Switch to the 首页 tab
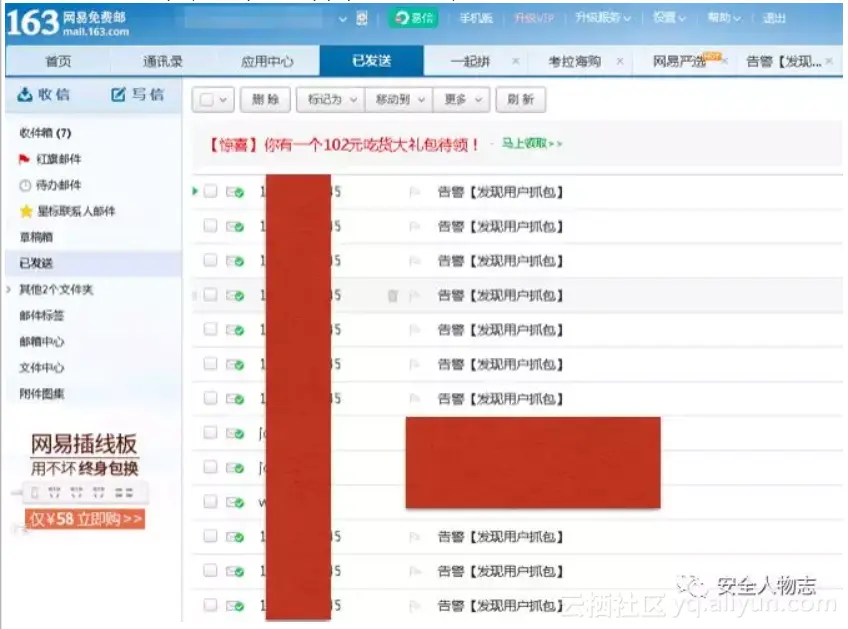Screen dimensions: 848x629 pos(58,61)
